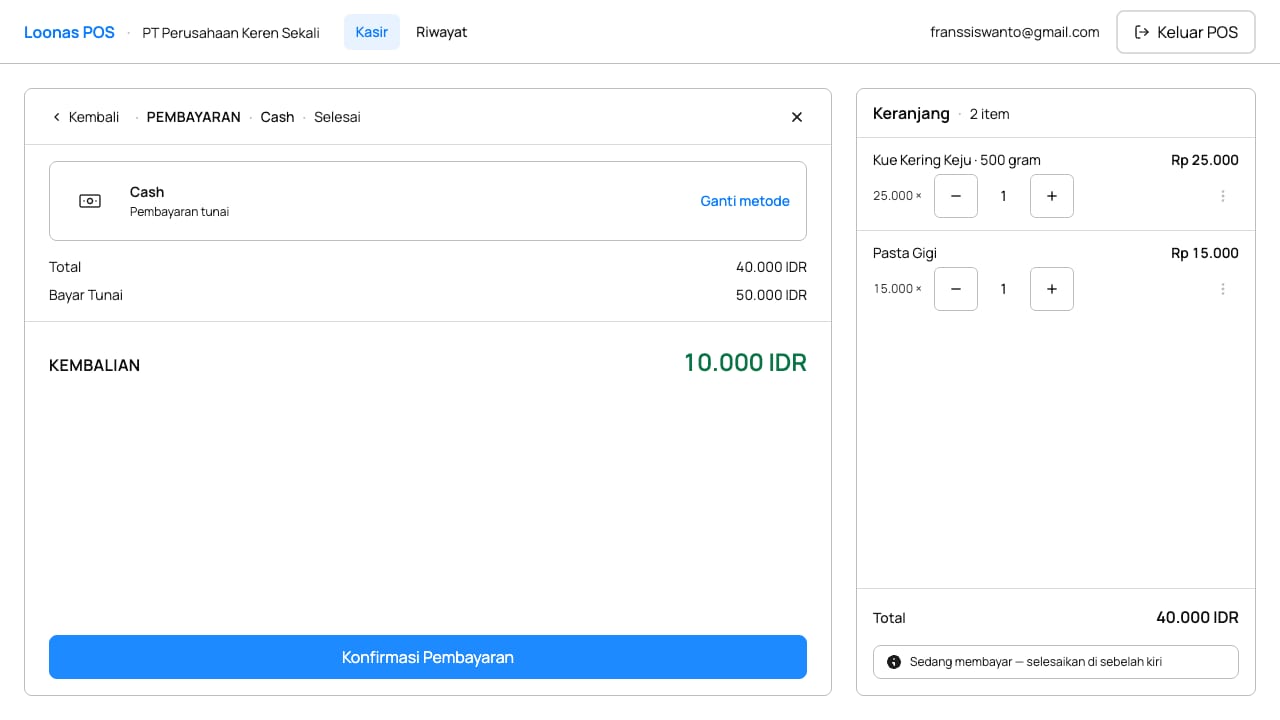
Task: Click the Bayar Tunai 50.000 IDR value
Action: click(771, 295)
